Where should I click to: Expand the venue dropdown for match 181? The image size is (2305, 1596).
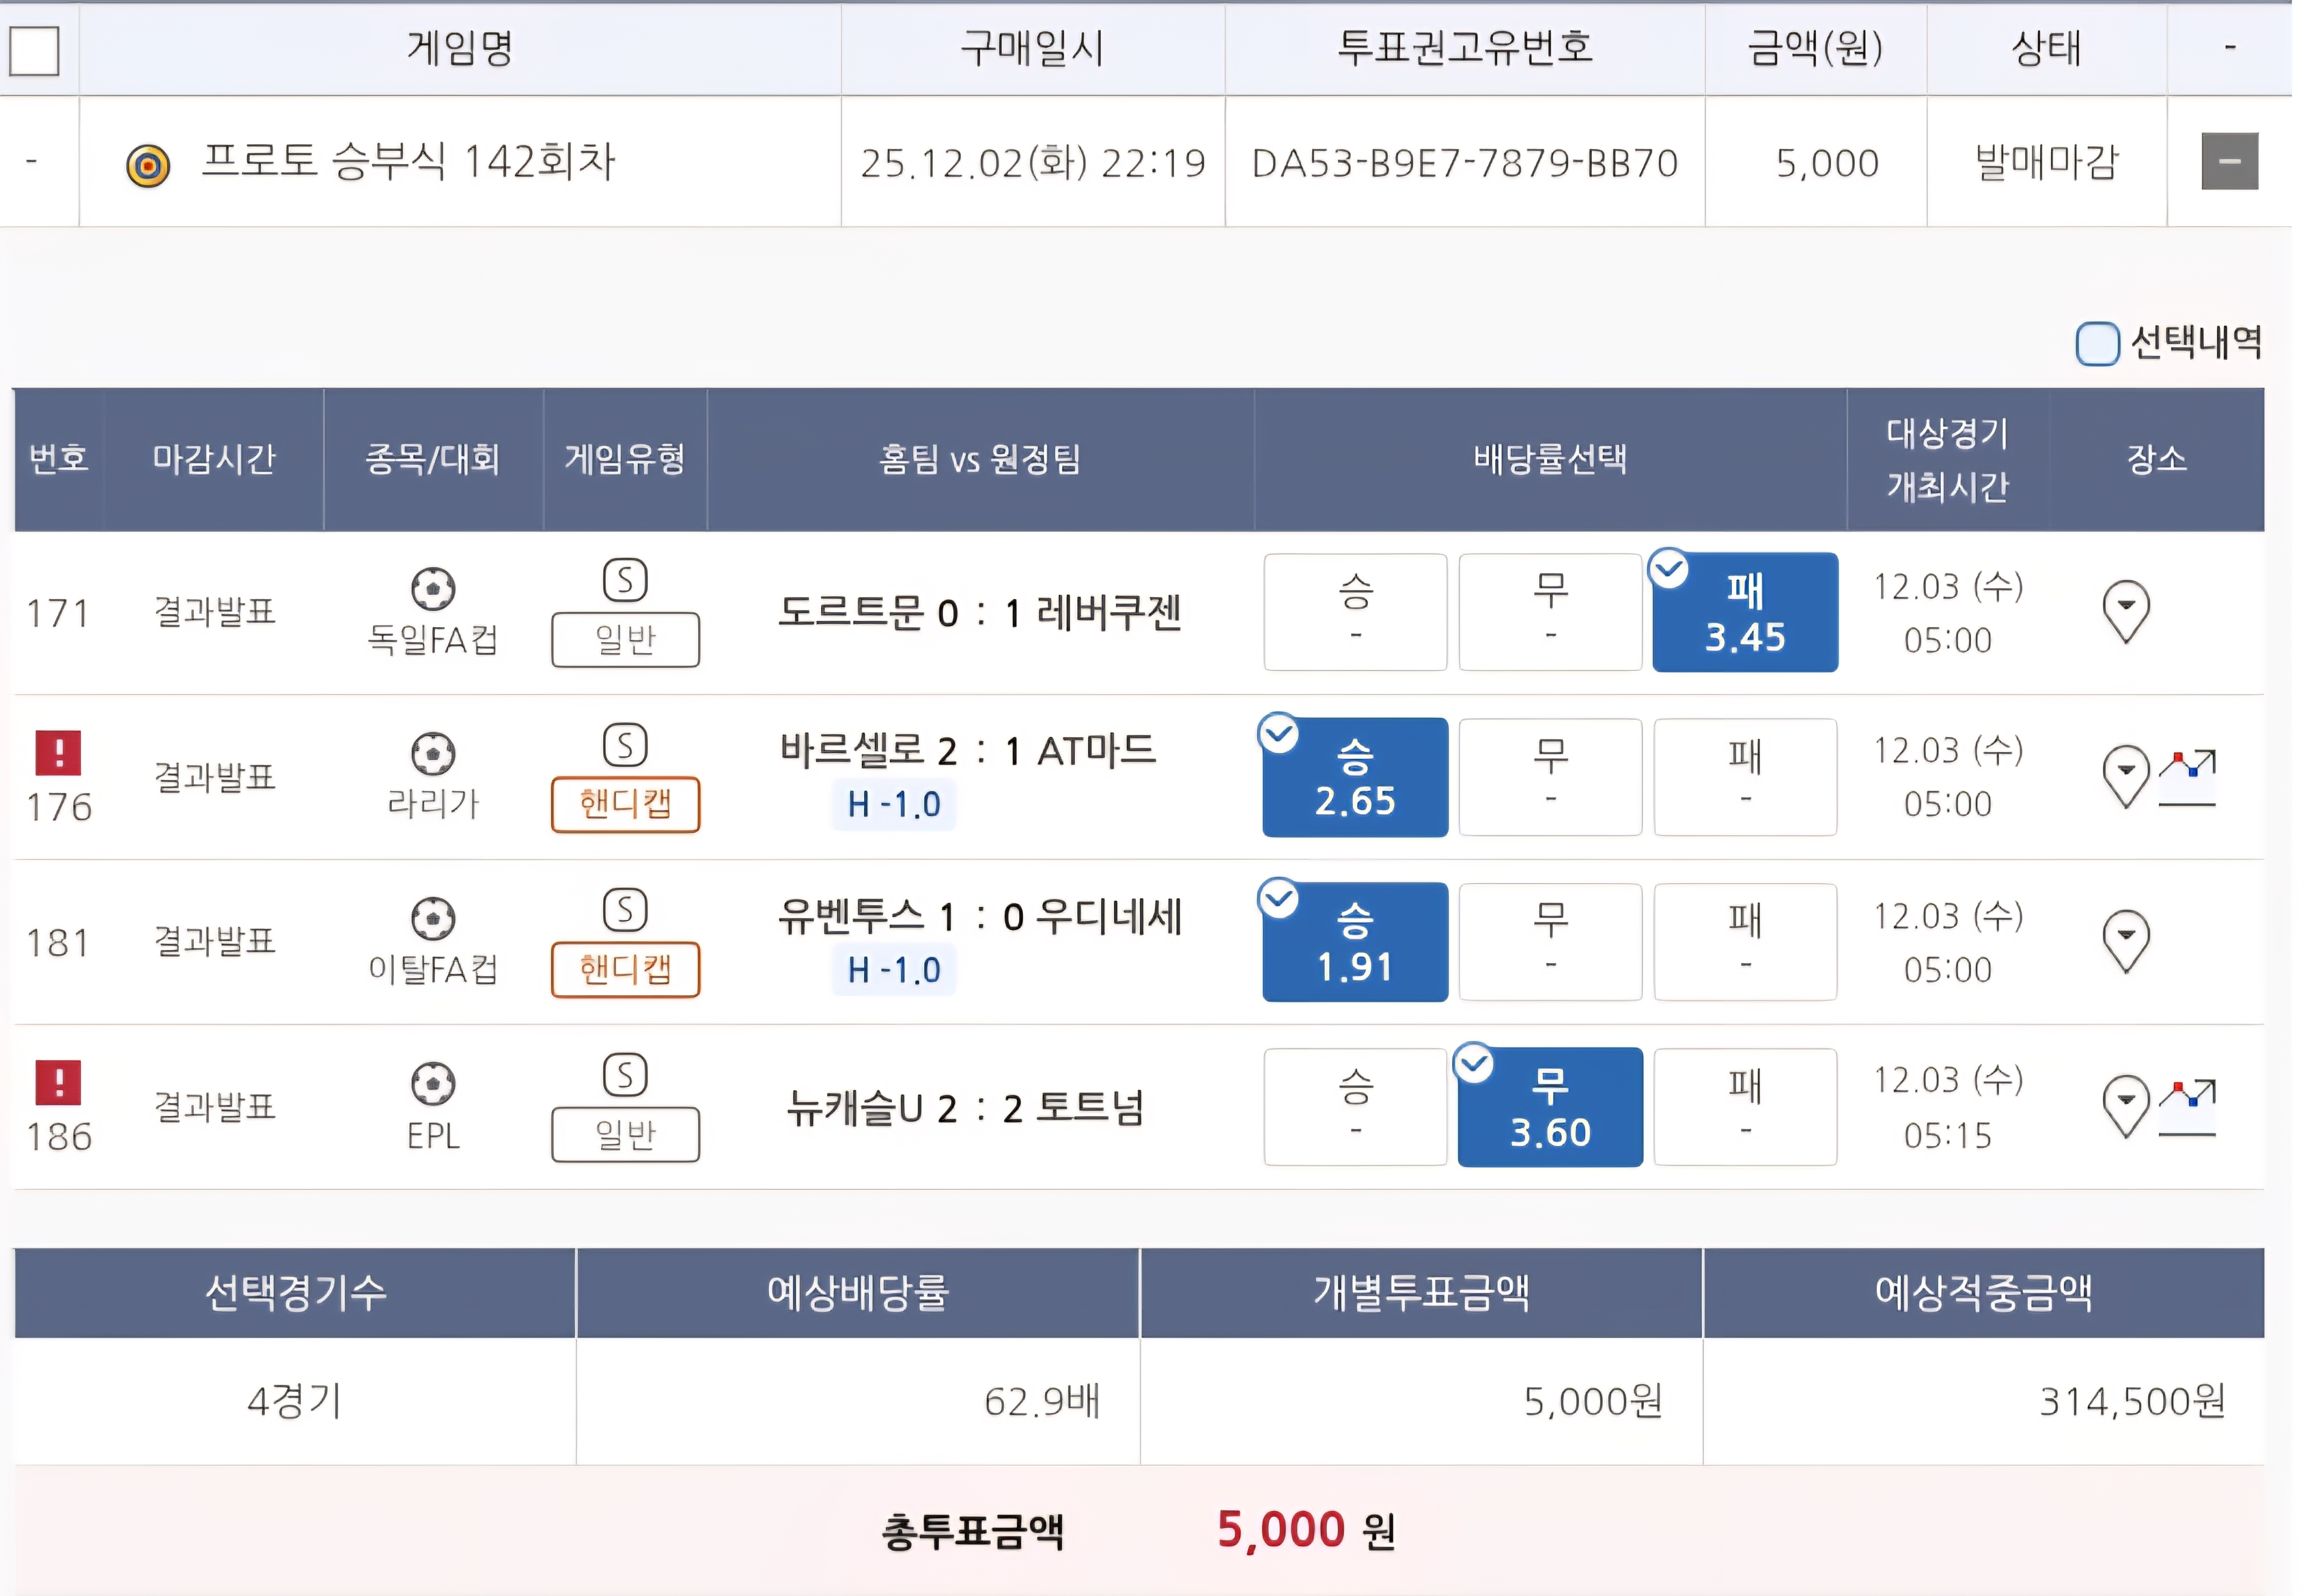[2126, 940]
